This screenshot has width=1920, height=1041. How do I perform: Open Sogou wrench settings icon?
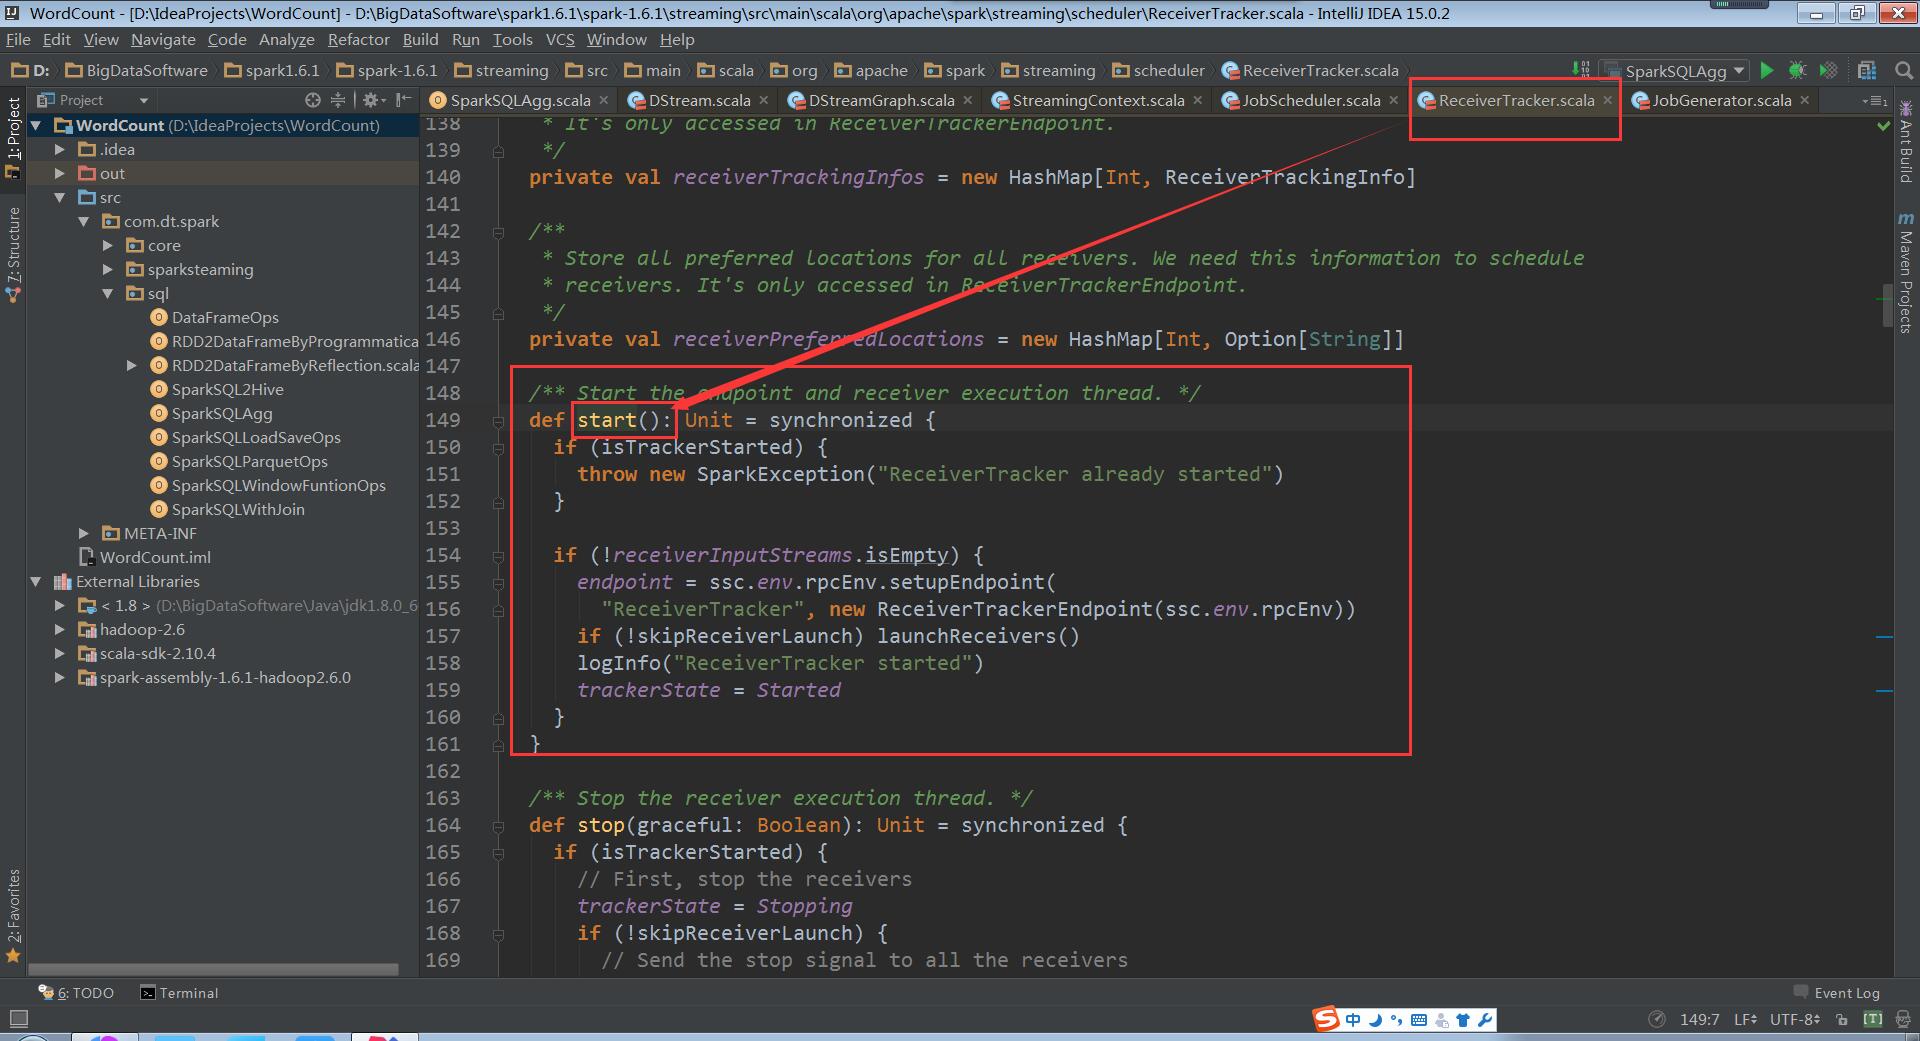point(1485,1020)
